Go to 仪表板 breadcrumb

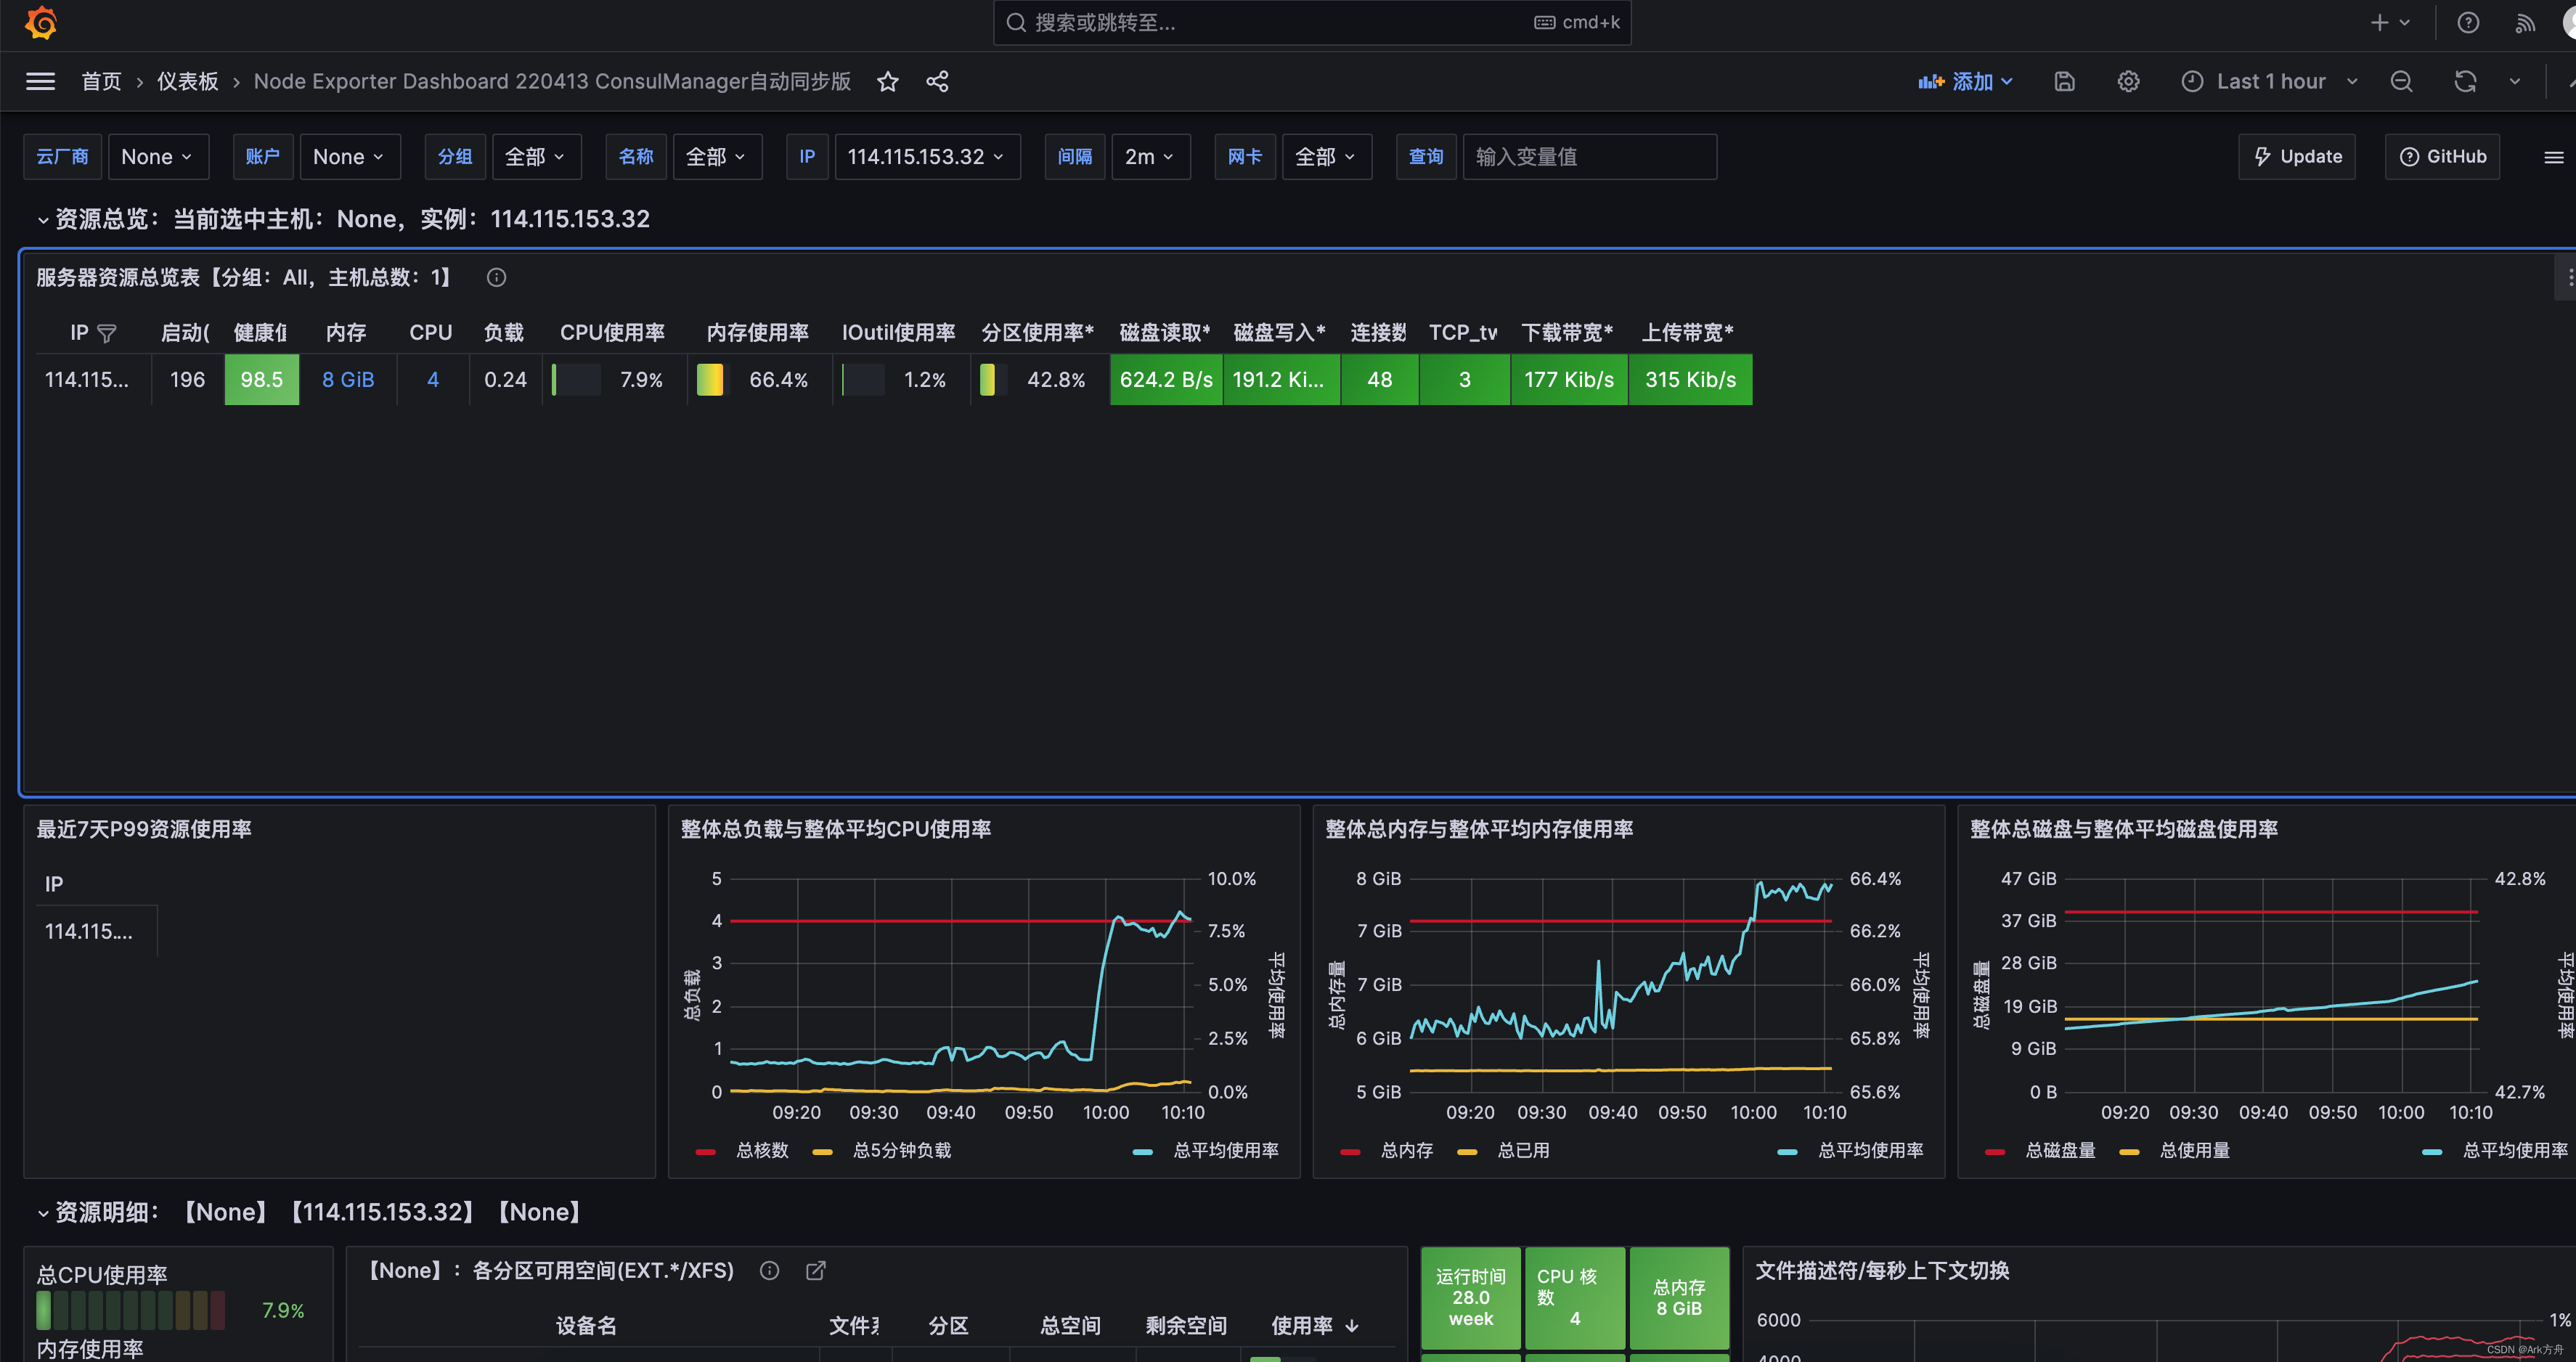click(x=187, y=82)
